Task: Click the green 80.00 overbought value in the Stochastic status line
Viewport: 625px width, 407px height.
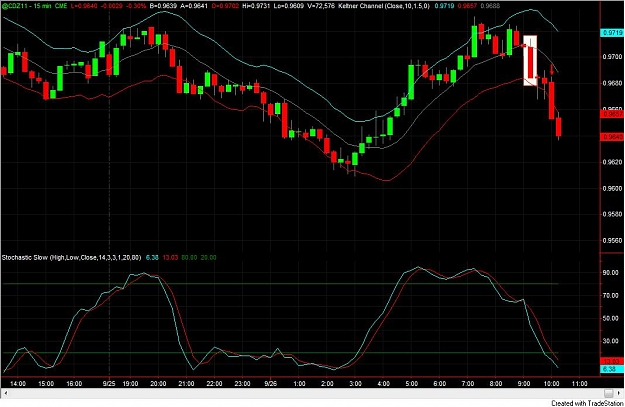Action: tap(189, 258)
